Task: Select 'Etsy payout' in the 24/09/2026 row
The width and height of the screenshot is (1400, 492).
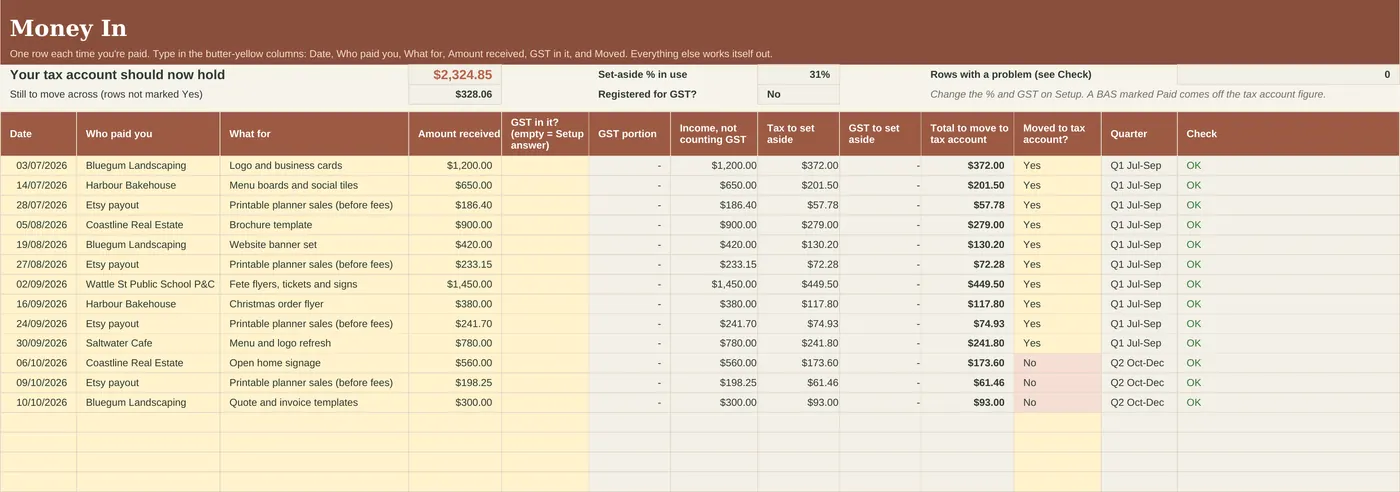Action: (148, 324)
